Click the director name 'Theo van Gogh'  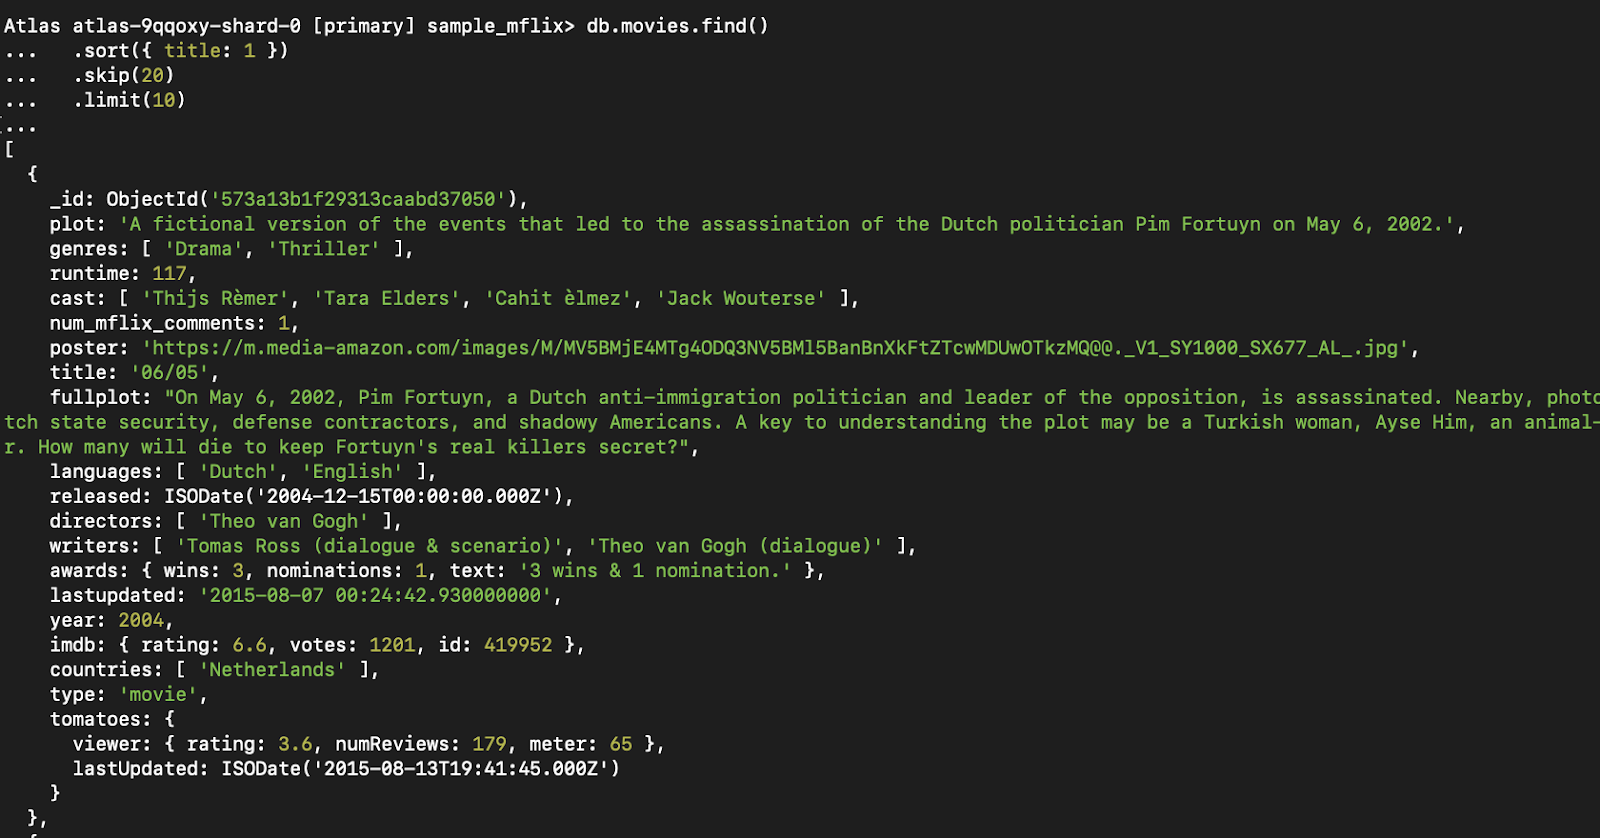pos(283,521)
